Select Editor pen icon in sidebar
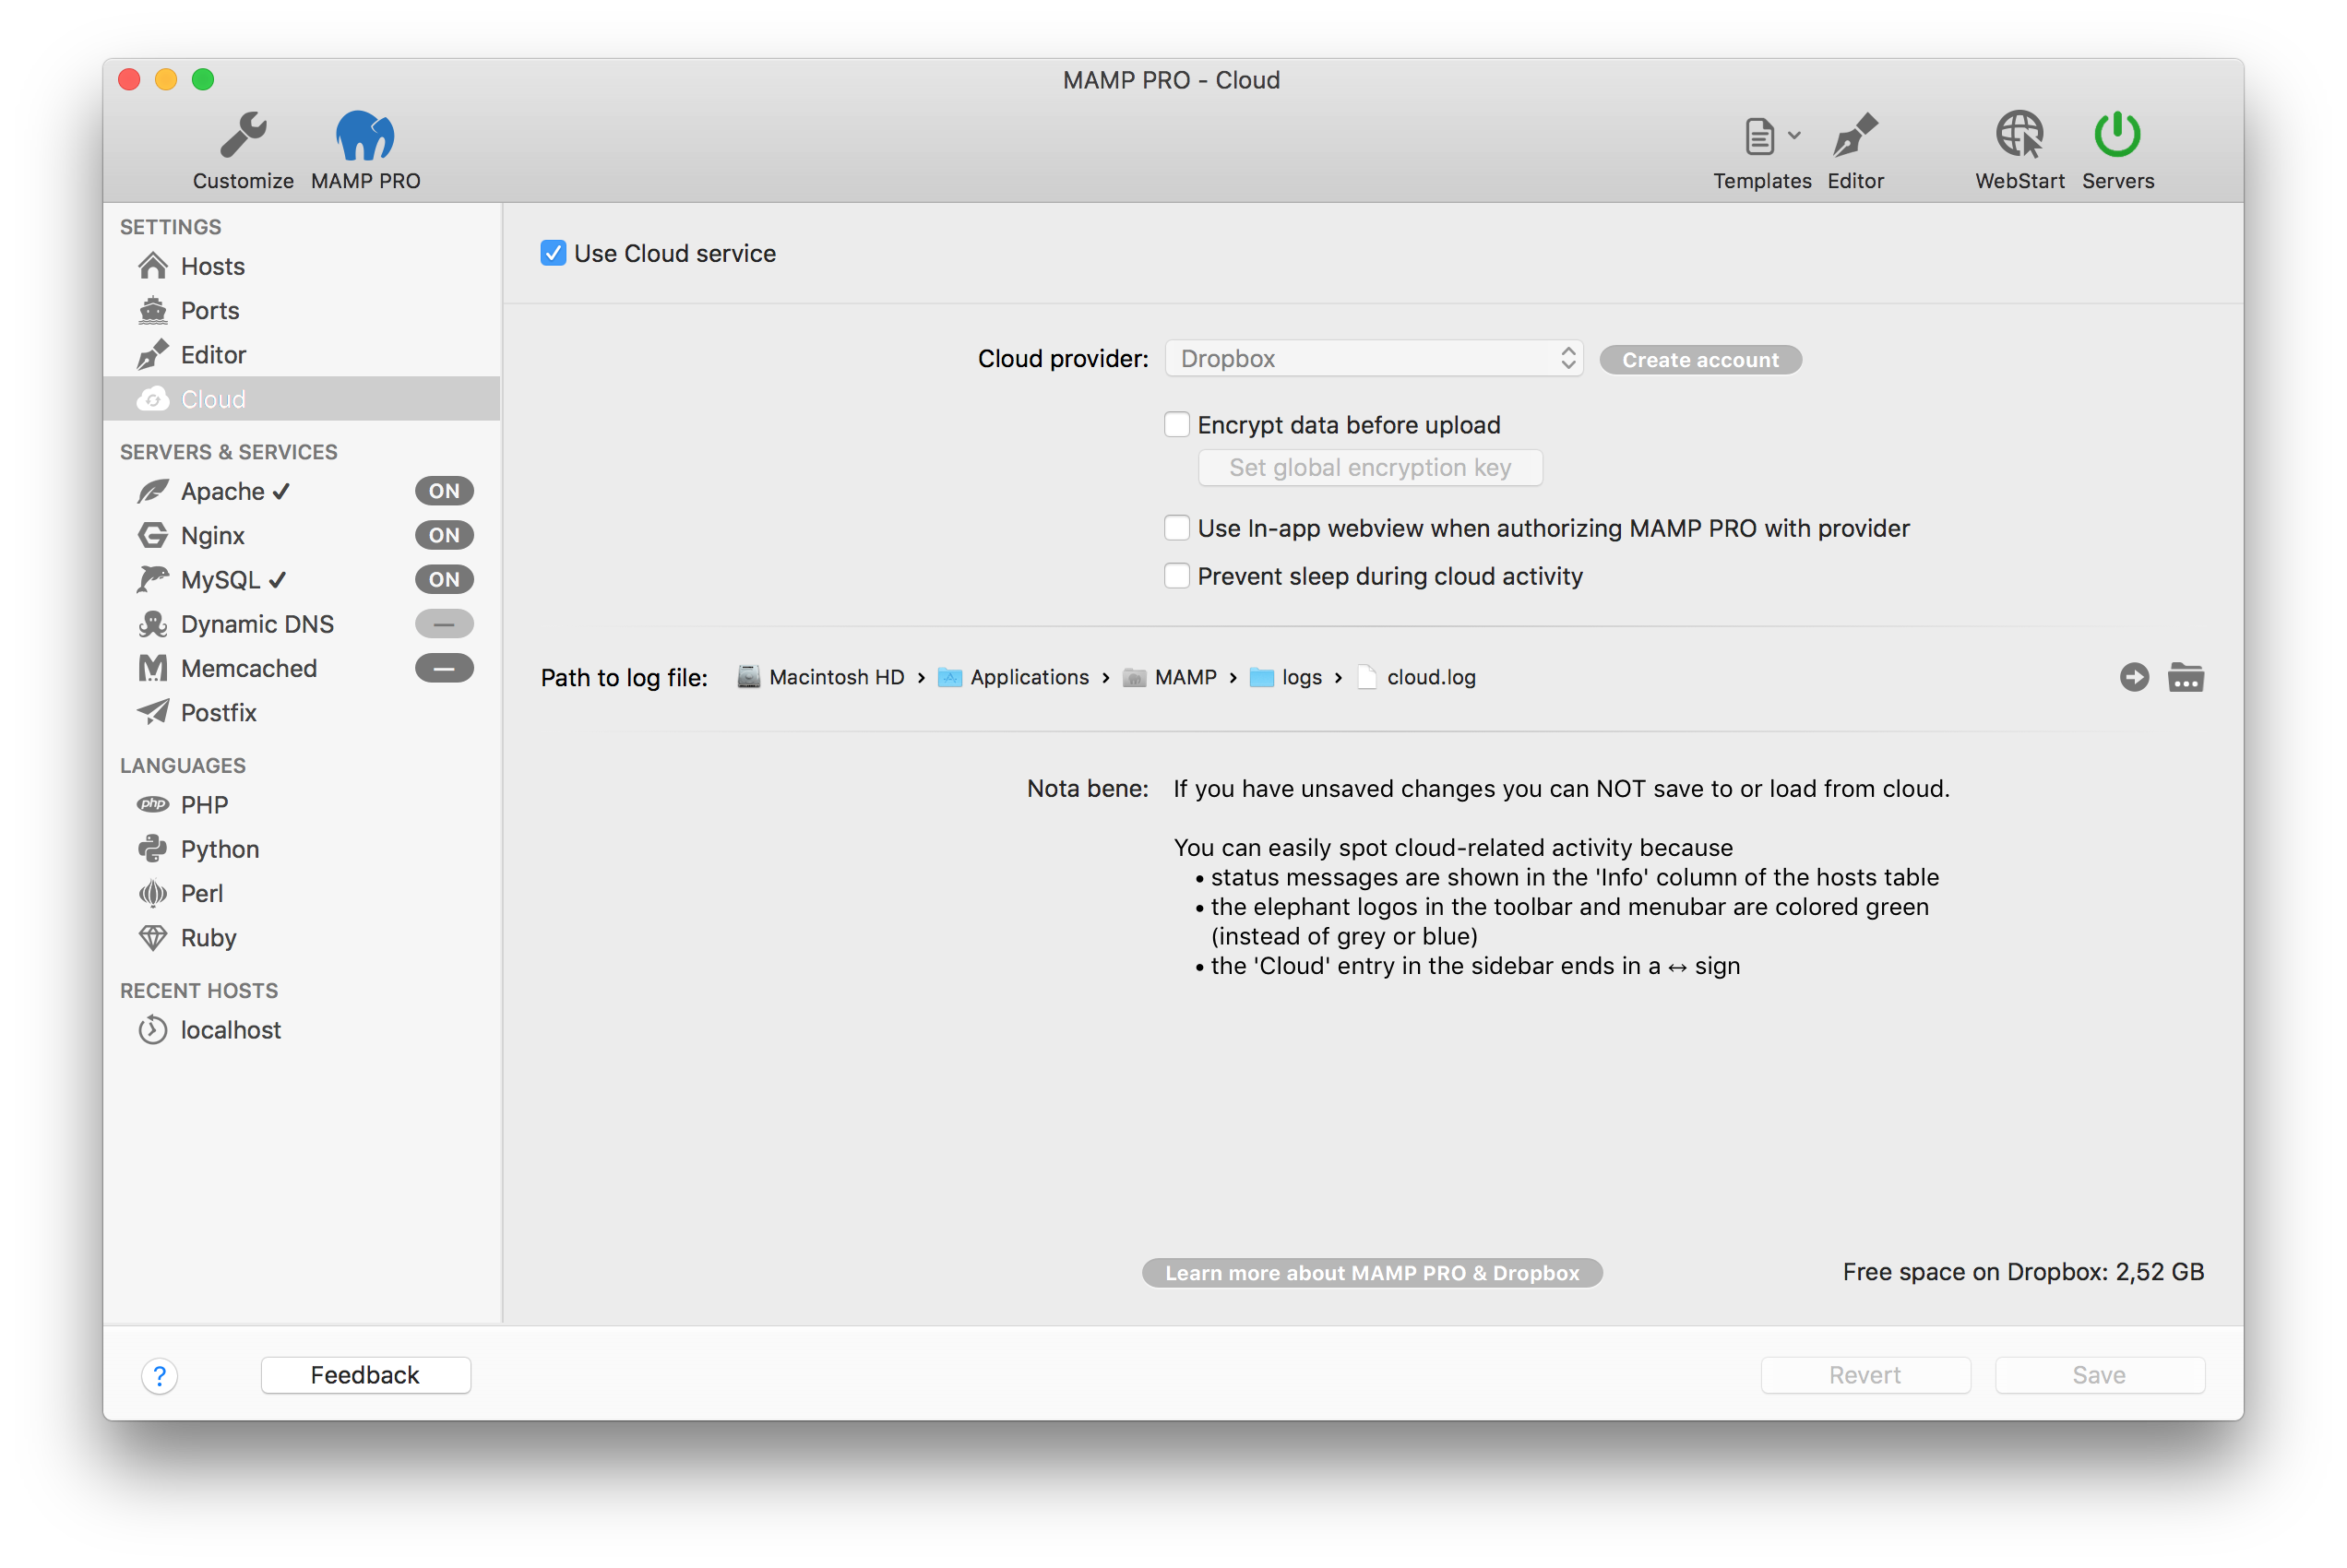2347x1568 pixels. (153, 355)
